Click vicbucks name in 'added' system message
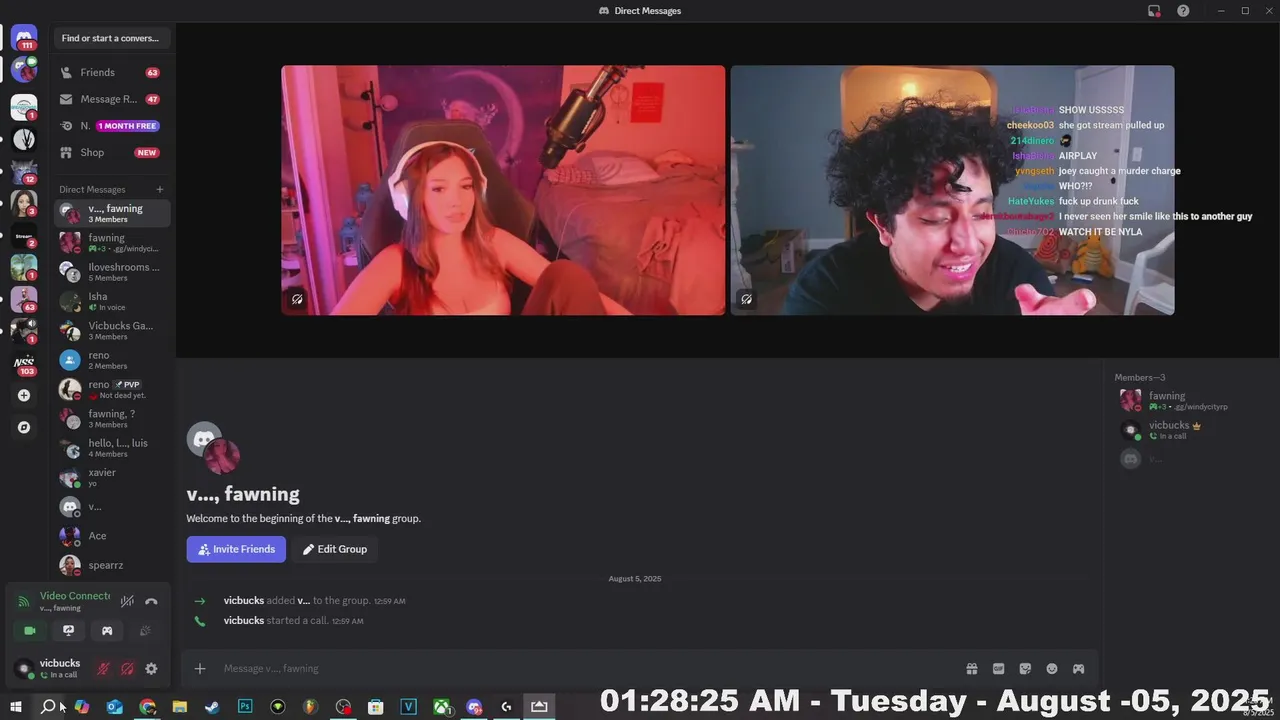The height and width of the screenshot is (720, 1280). point(244,601)
